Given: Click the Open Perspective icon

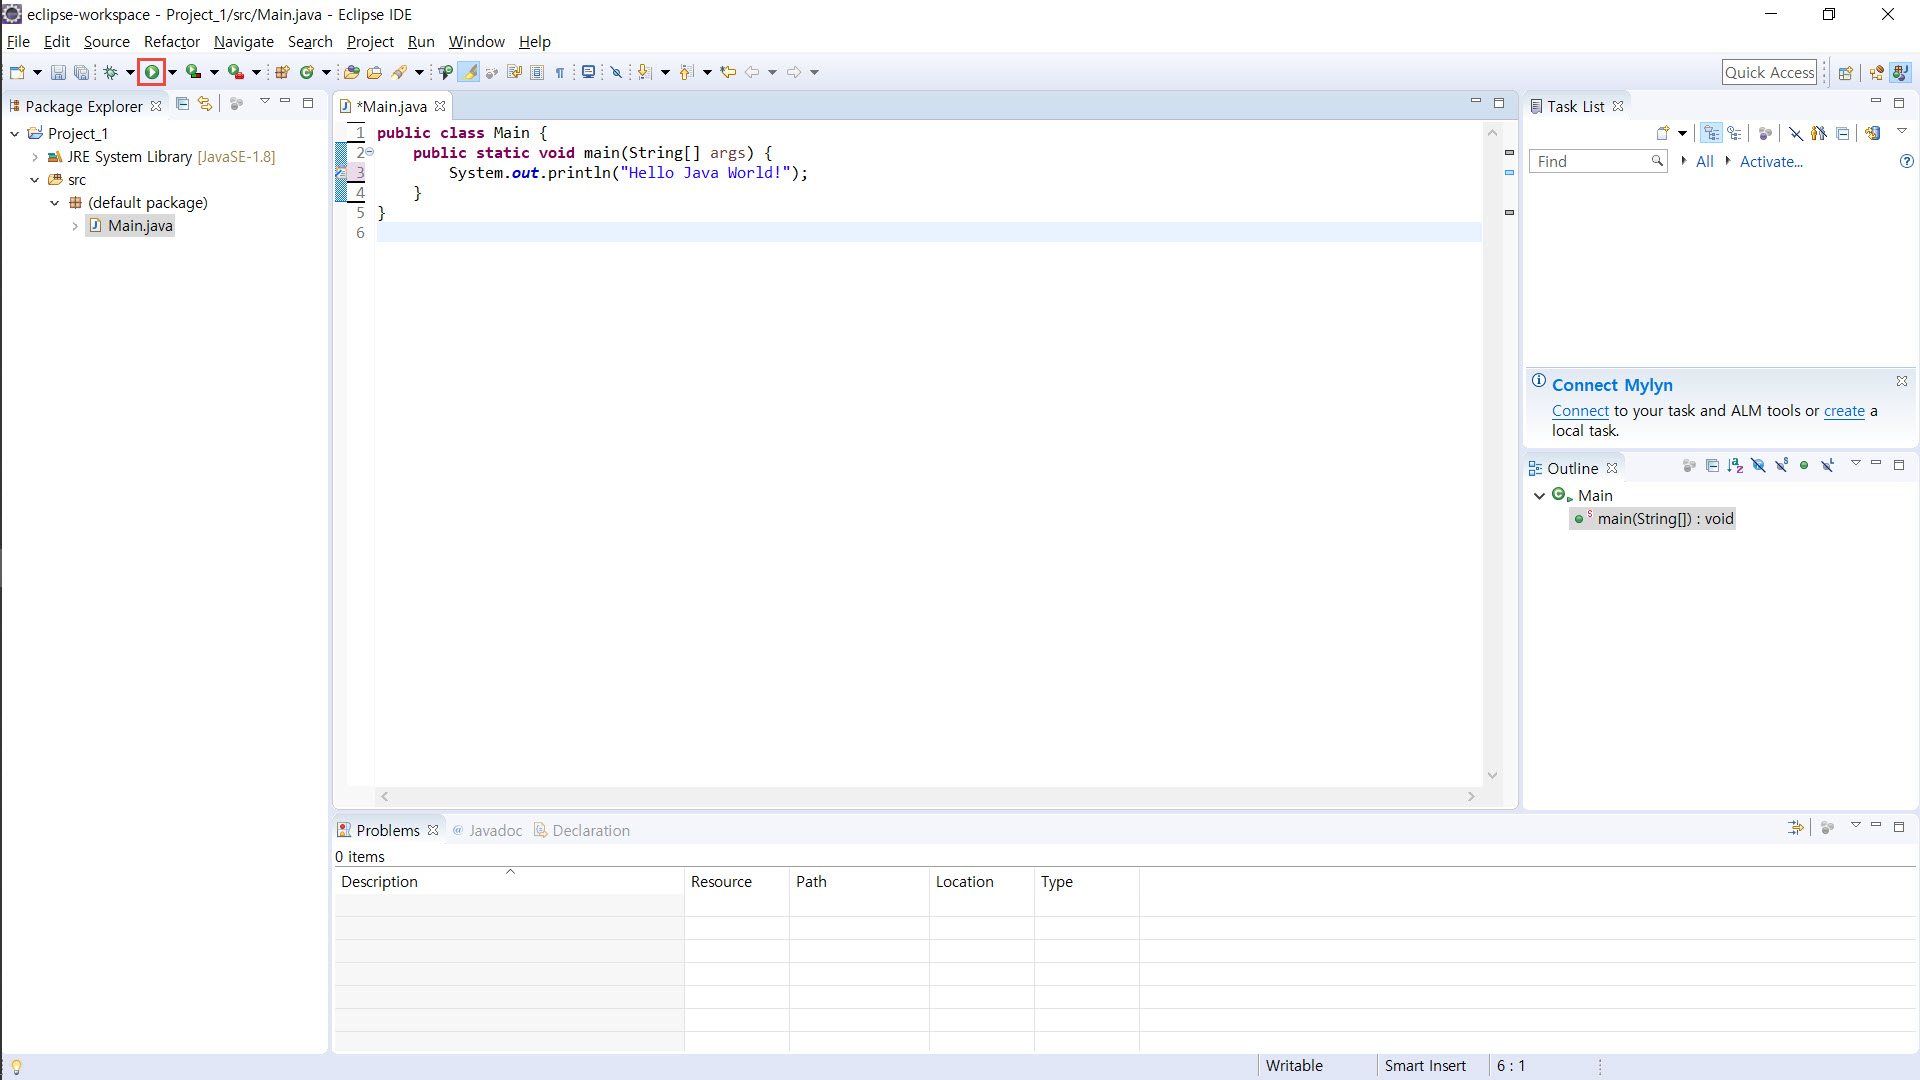Looking at the screenshot, I should 1846,72.
